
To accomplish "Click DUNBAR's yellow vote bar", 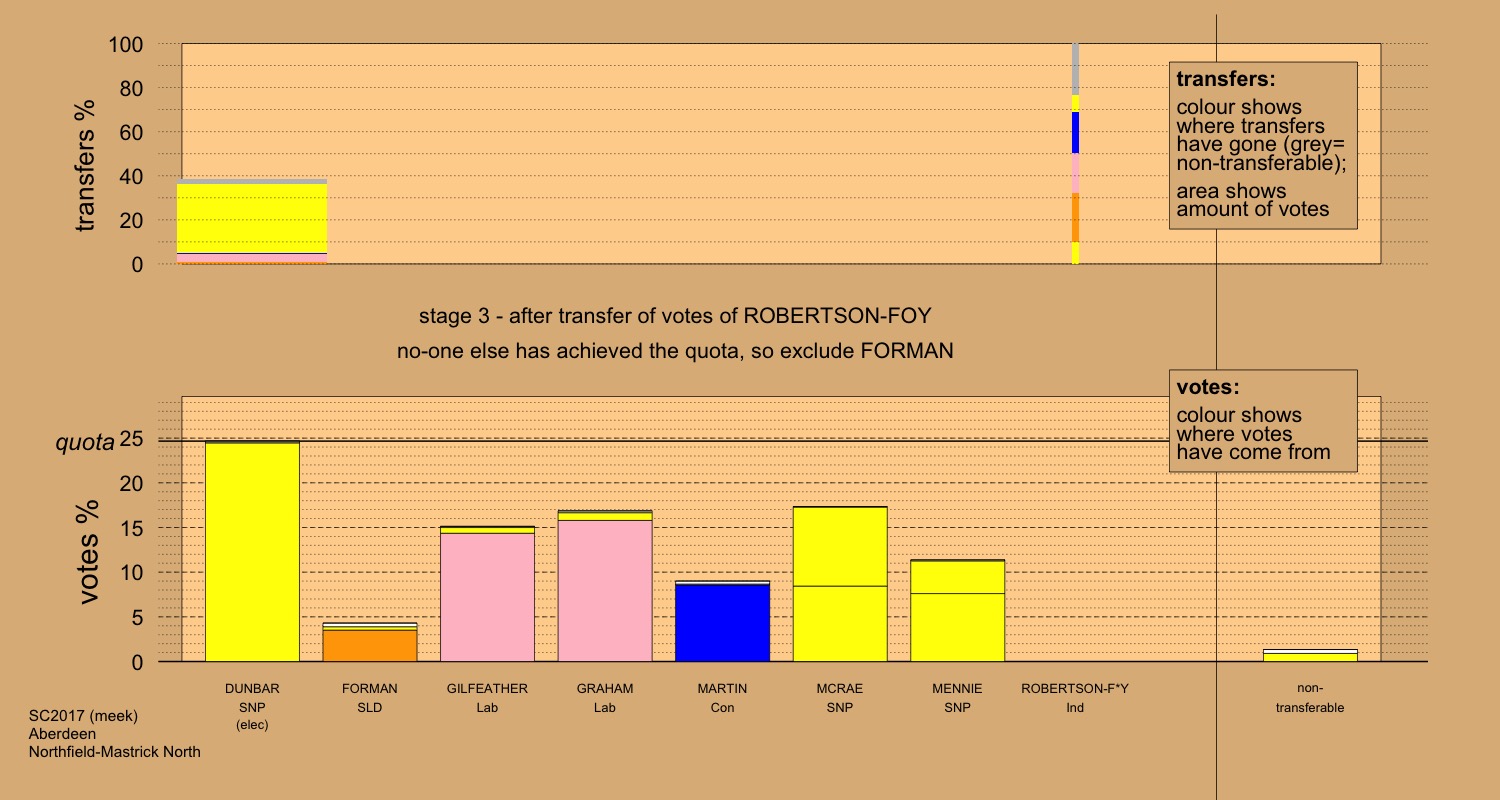I will [x=252, y=552].
